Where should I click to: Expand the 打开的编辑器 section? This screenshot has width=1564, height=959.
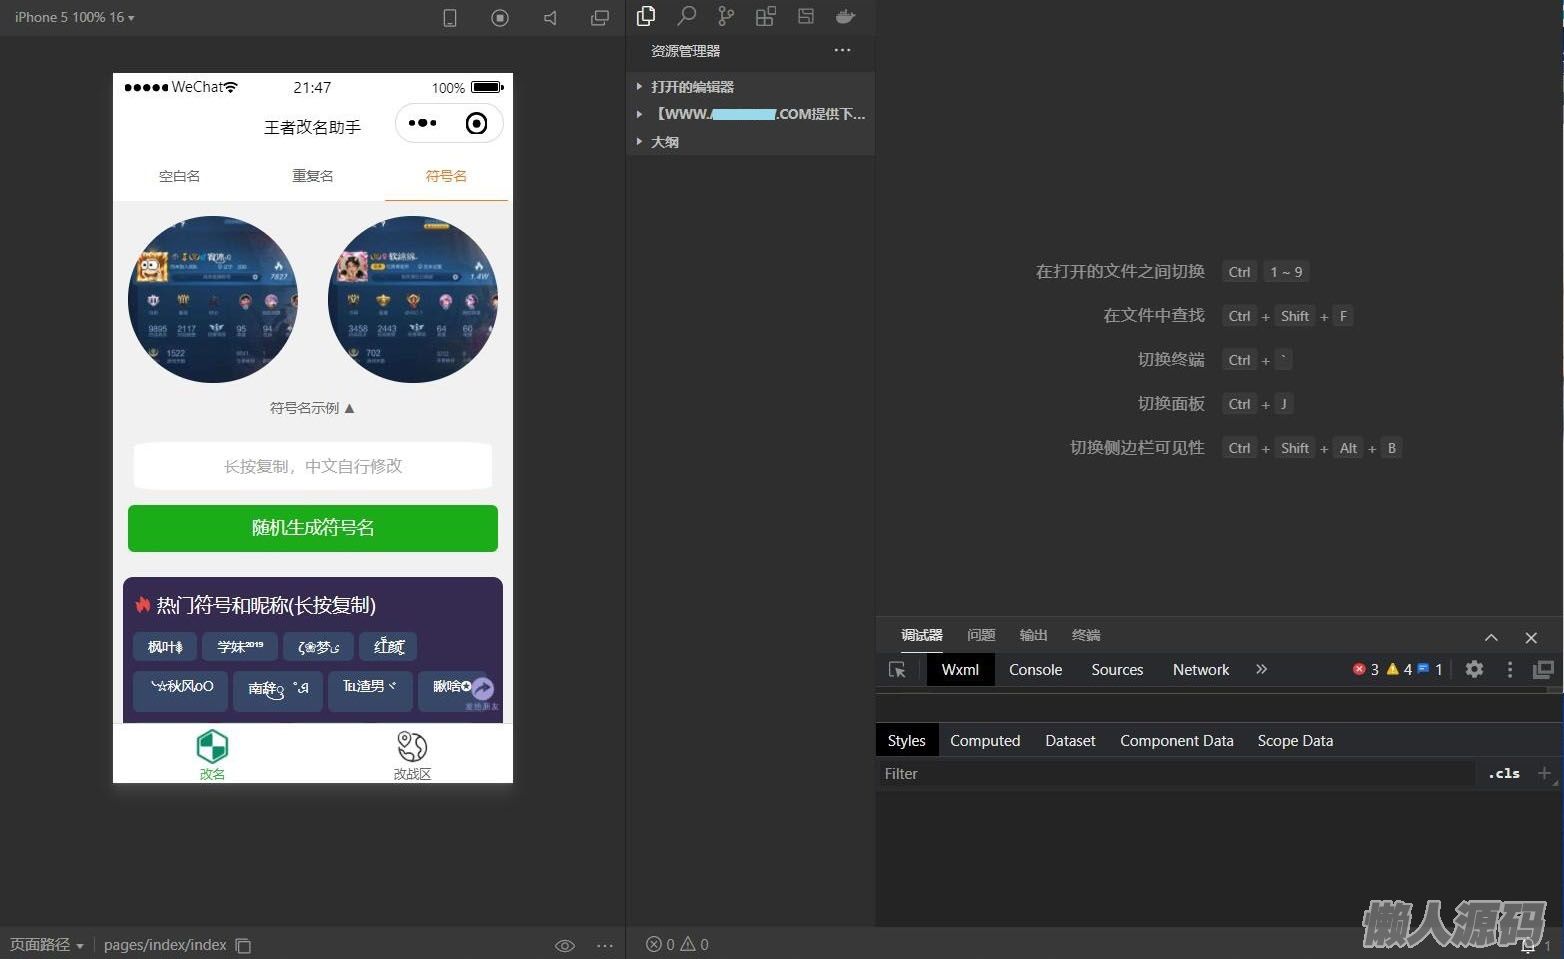[x=750, y=87]
